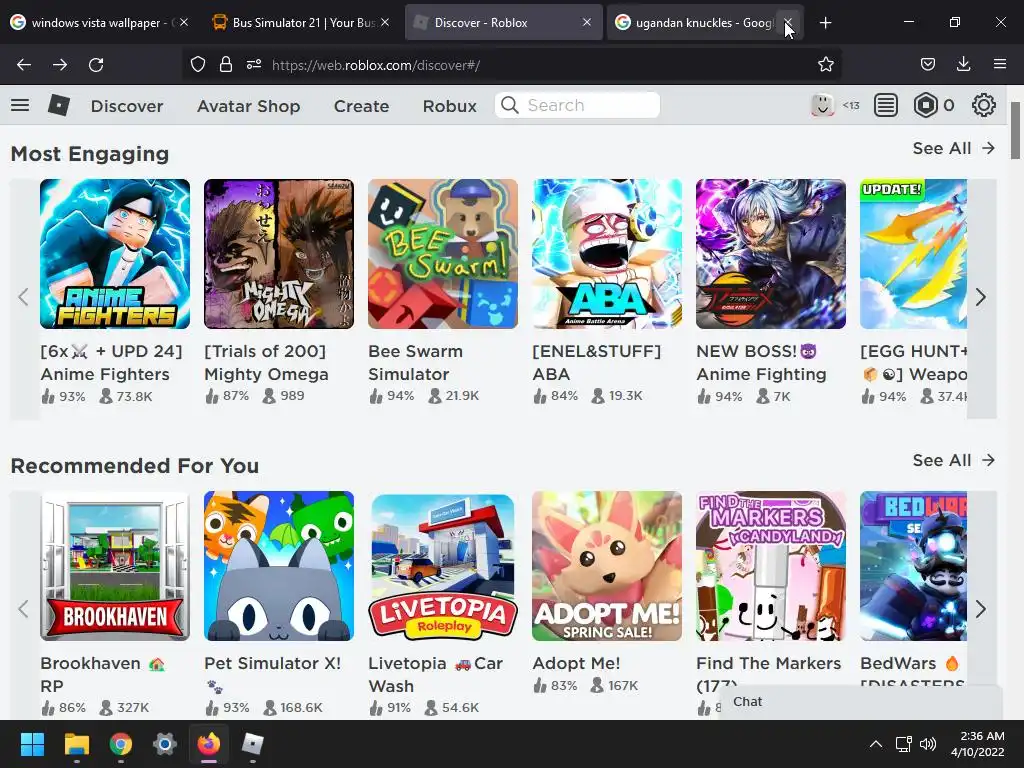The width and height of the screenshot is (1024, 768).
Task: Open the avatar profile icon in Roblox header
Action: [822, 105]
